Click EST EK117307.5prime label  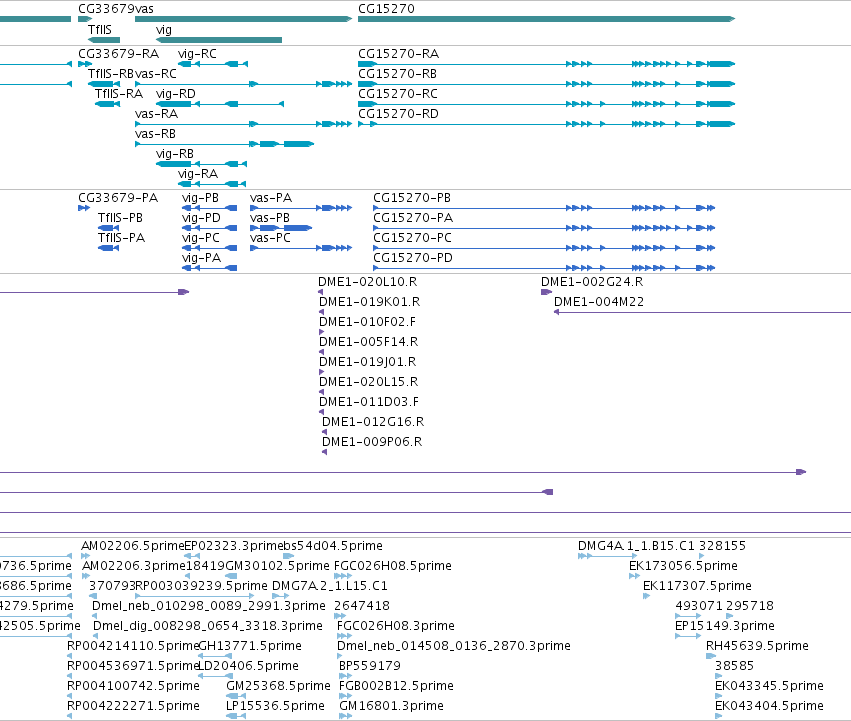coord(697,586)
